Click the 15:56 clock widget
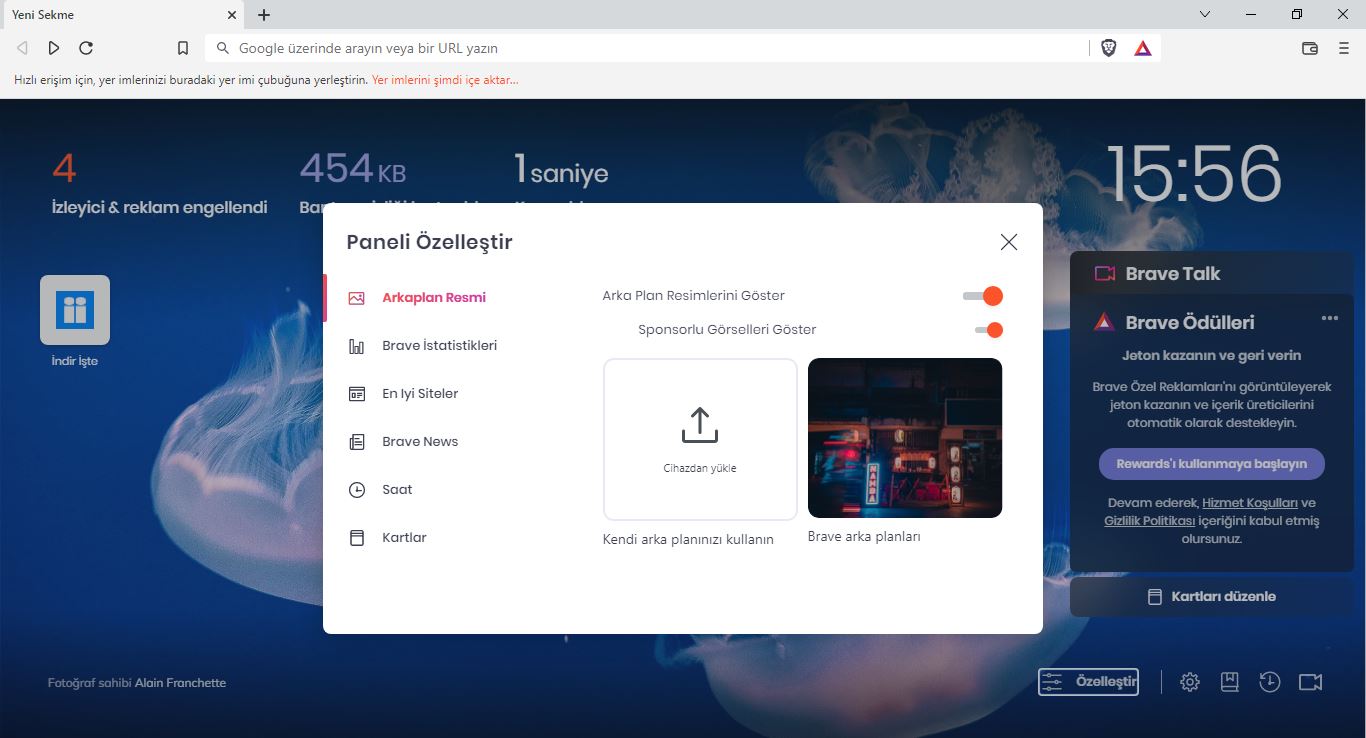This screenshot has height=738, width=1366. [x=1194, y=174]
